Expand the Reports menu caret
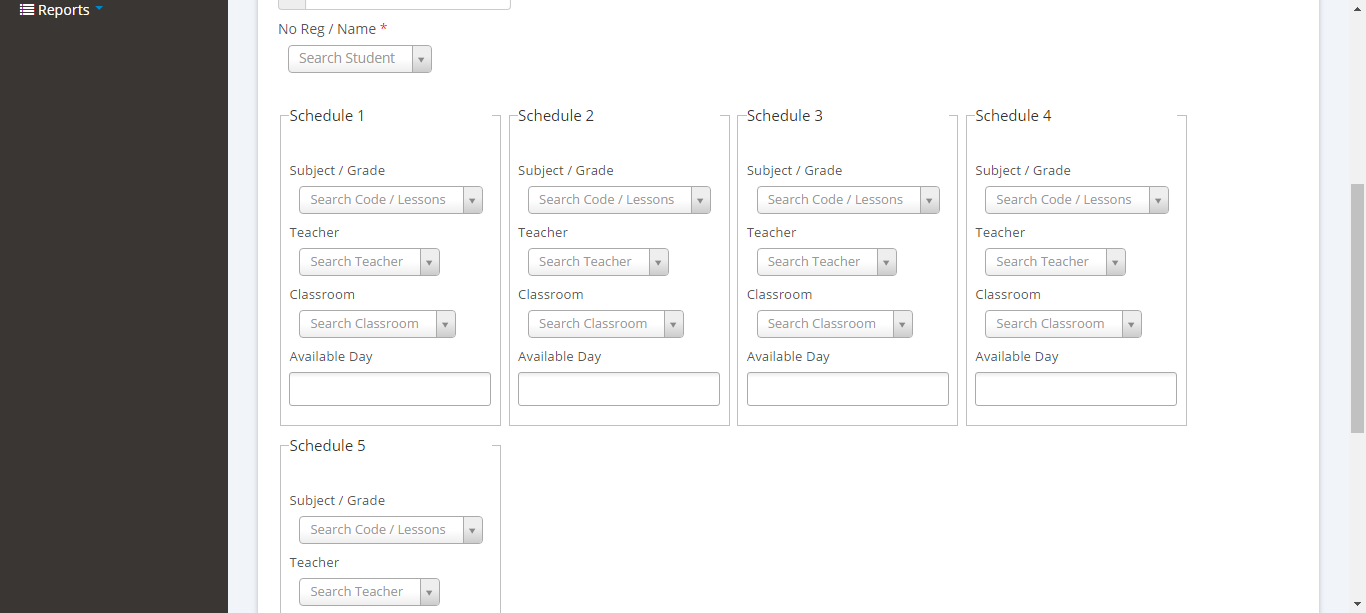Image resolution: width=1366 pixels, height=613 pixels. pyautogui.click(x=99, y=9)
